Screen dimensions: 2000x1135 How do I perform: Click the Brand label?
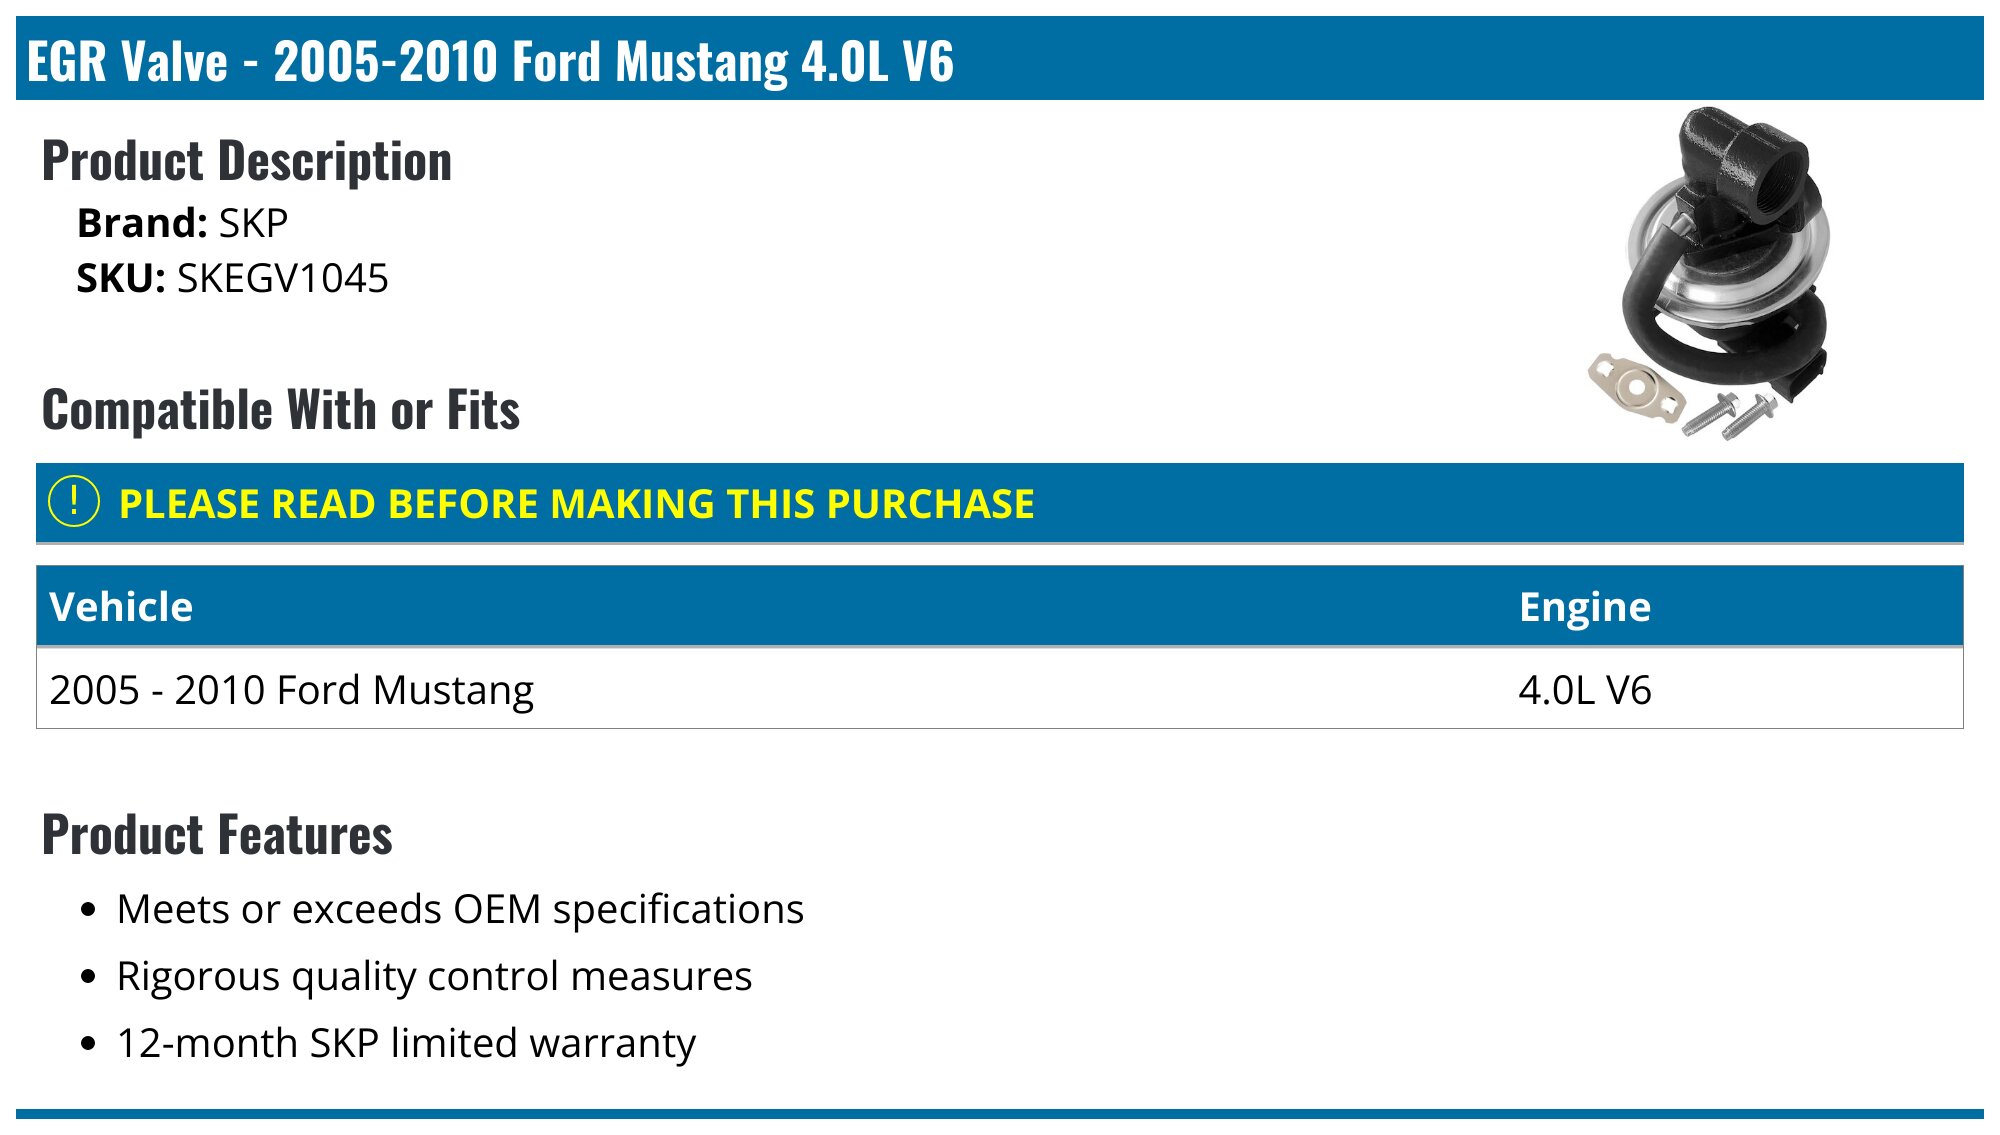coord(142,223)
